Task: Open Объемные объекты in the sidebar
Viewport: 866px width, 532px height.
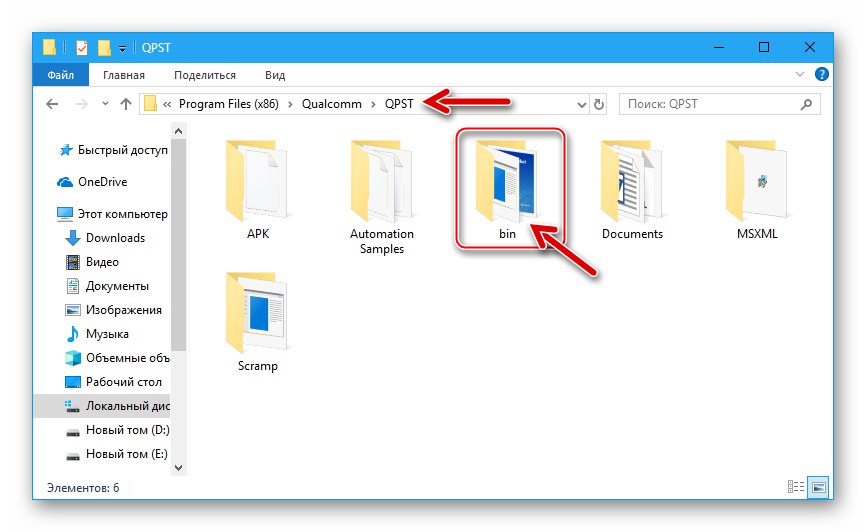Action: 117,358
